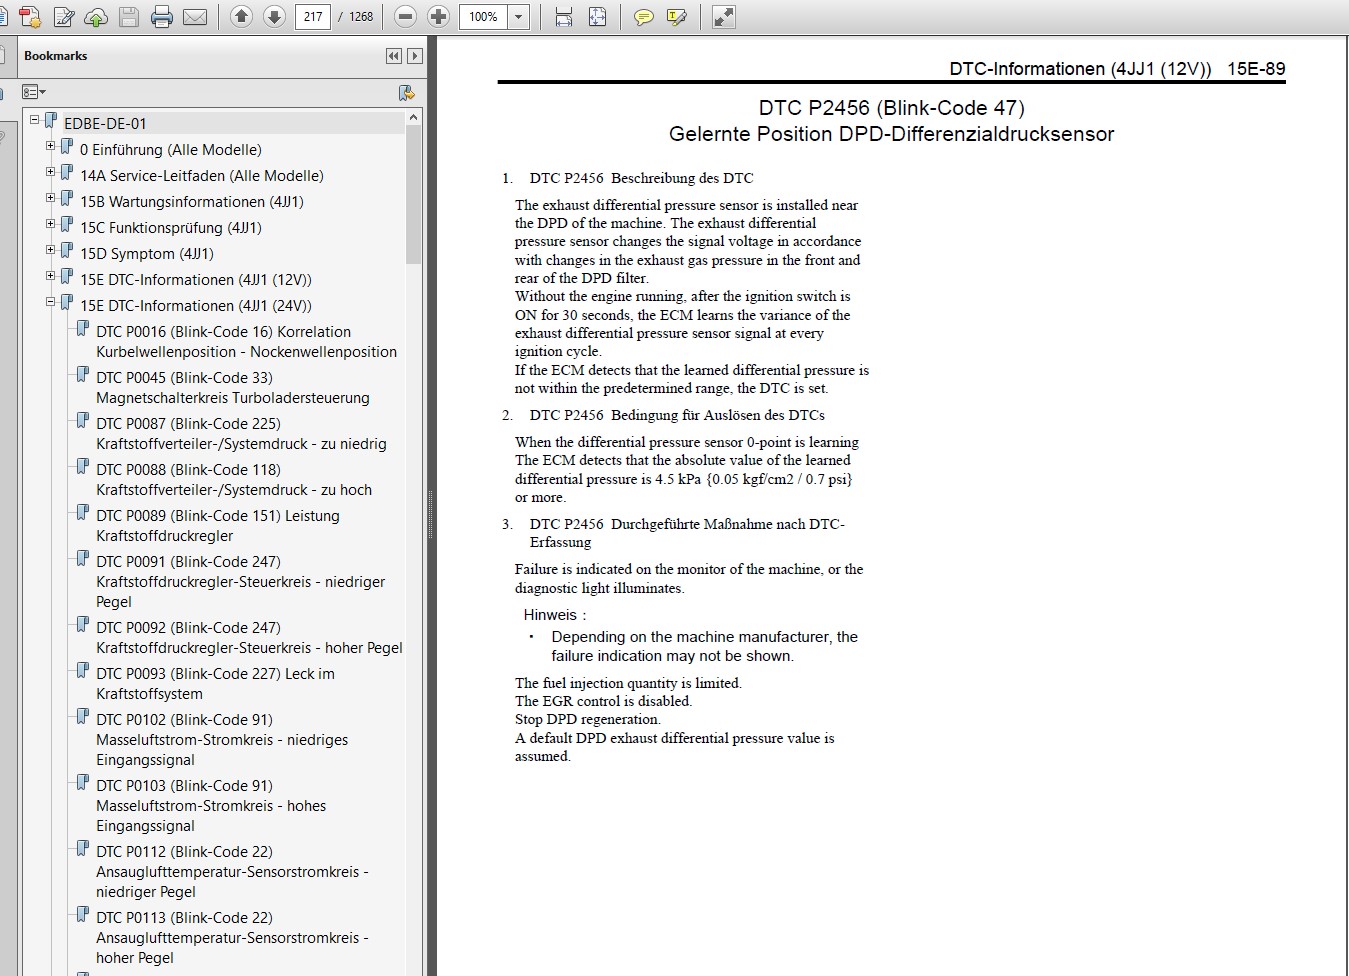Expand the '15B Wartungsinformationen (4JJ1)' bookmark
The height and width of the screenshot is (976, 1349).
click(51, 198)
